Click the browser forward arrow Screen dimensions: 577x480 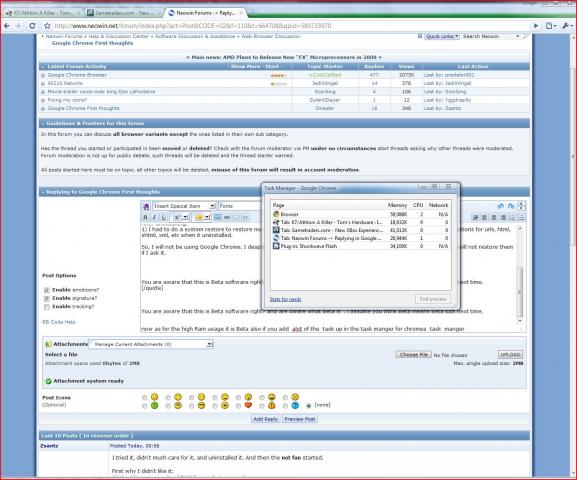coord(19,26)
